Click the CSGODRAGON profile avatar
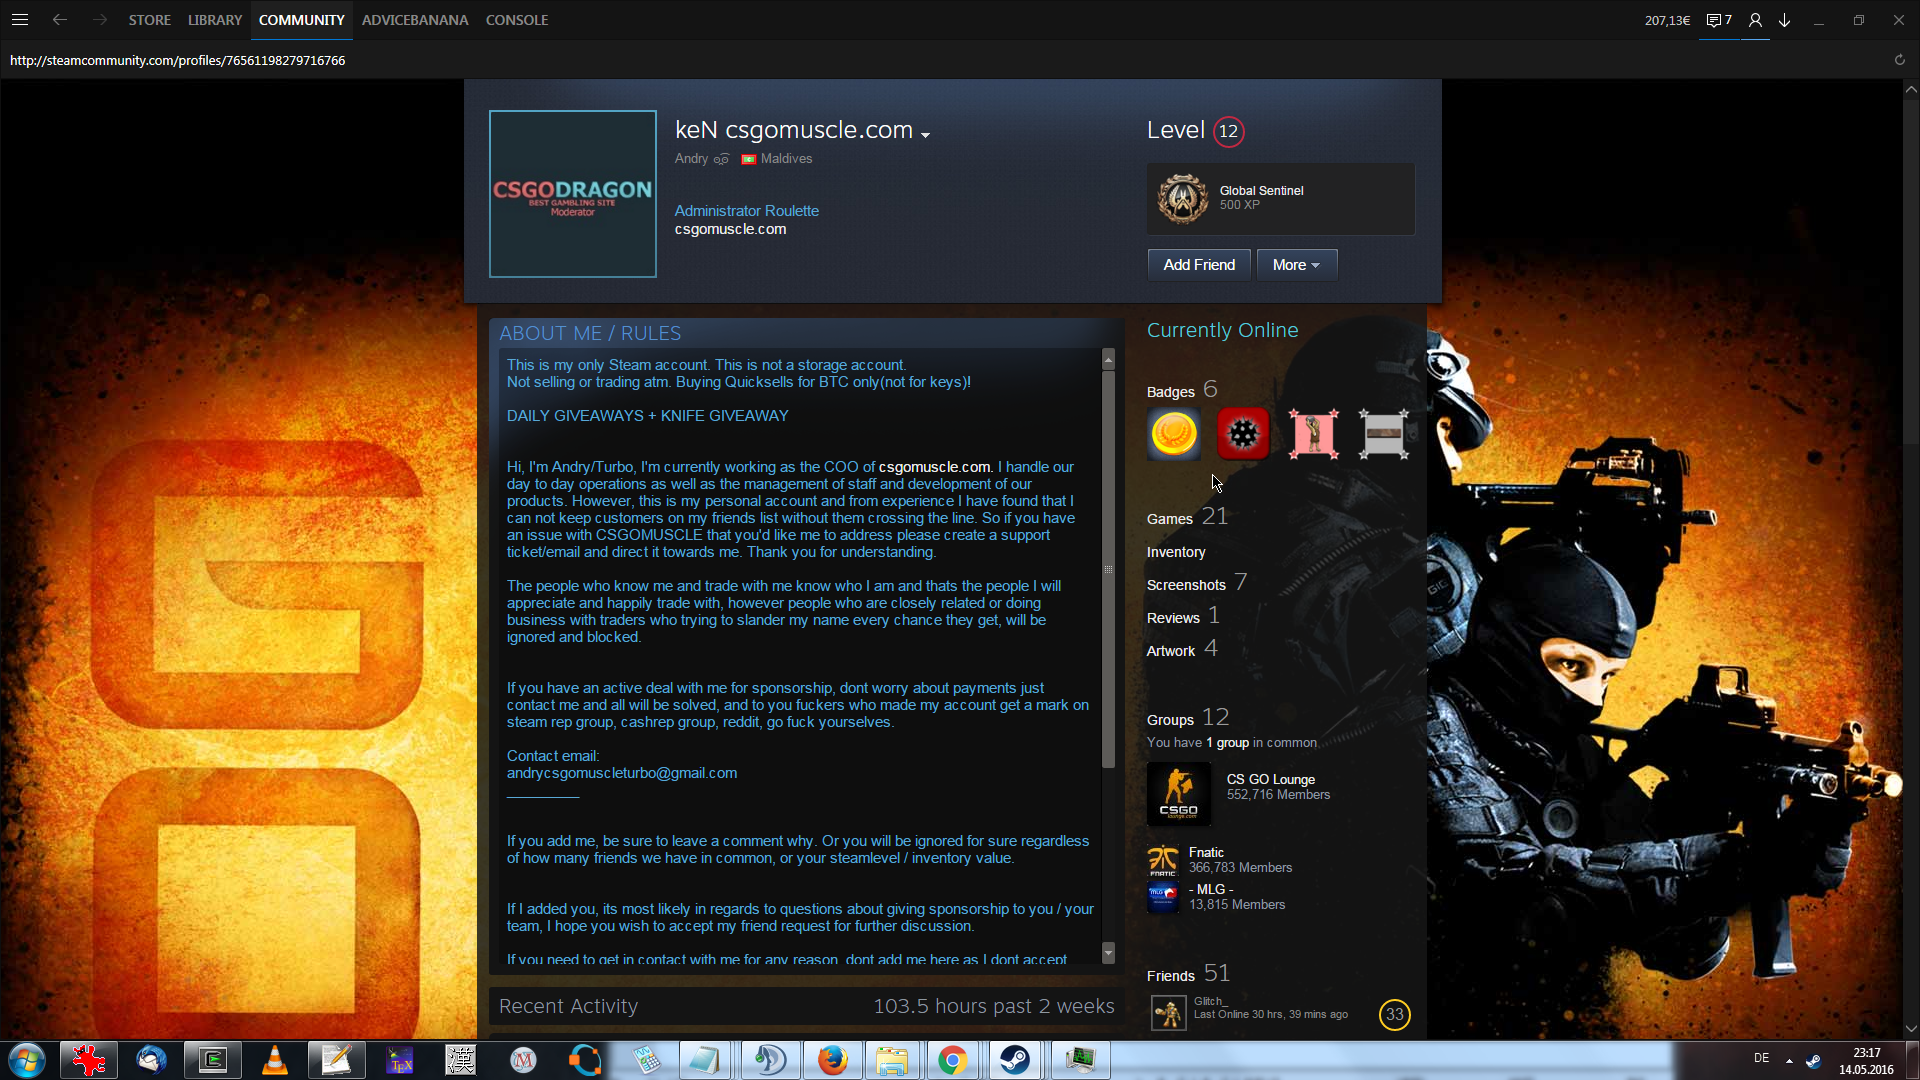The height and width of the screenshot is (1080, 1920). point(573,194)
